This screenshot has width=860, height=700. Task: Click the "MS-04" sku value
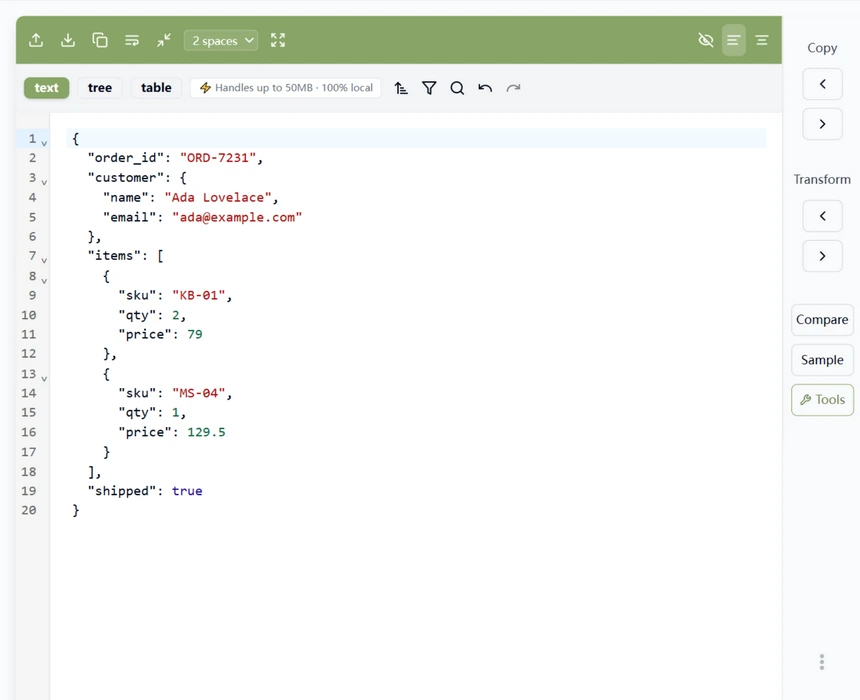(x=199, y=393)
